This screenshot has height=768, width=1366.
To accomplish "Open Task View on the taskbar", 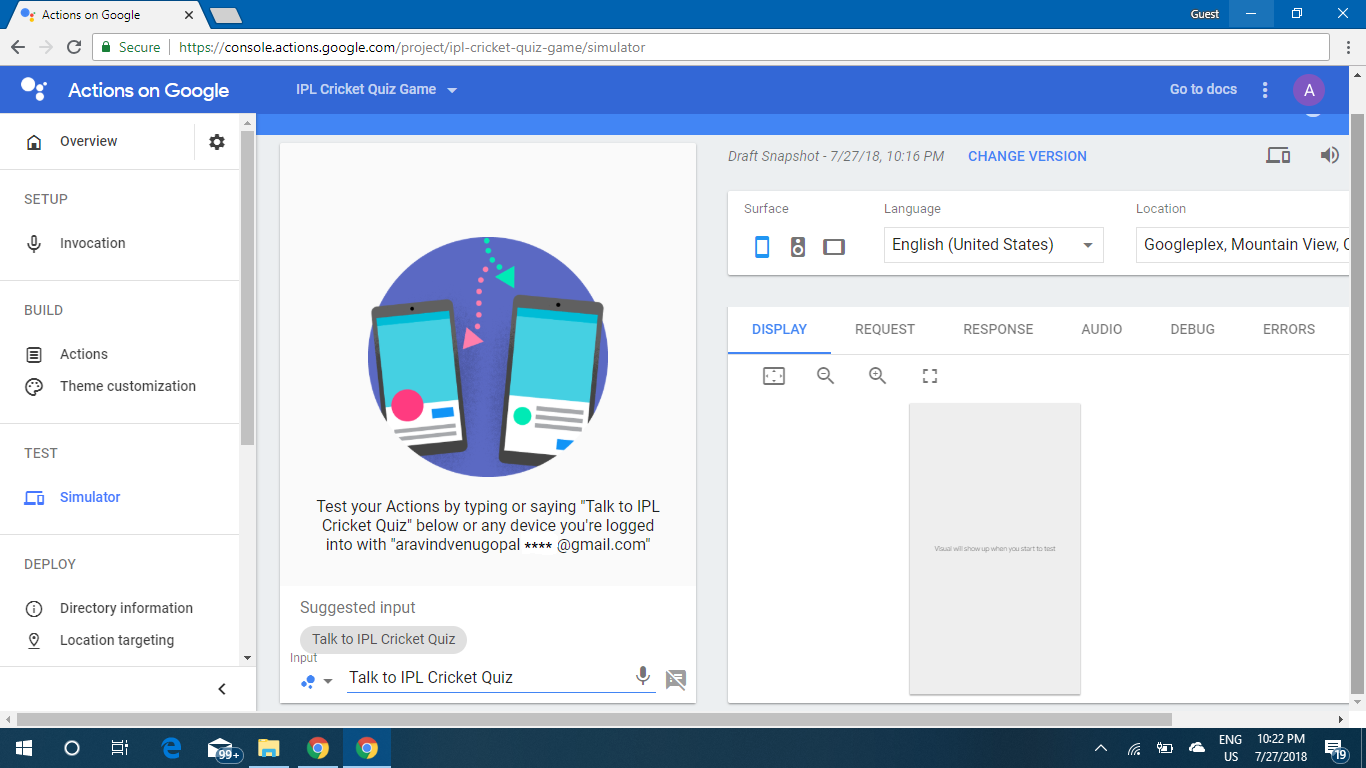I will tap(120, 748).
